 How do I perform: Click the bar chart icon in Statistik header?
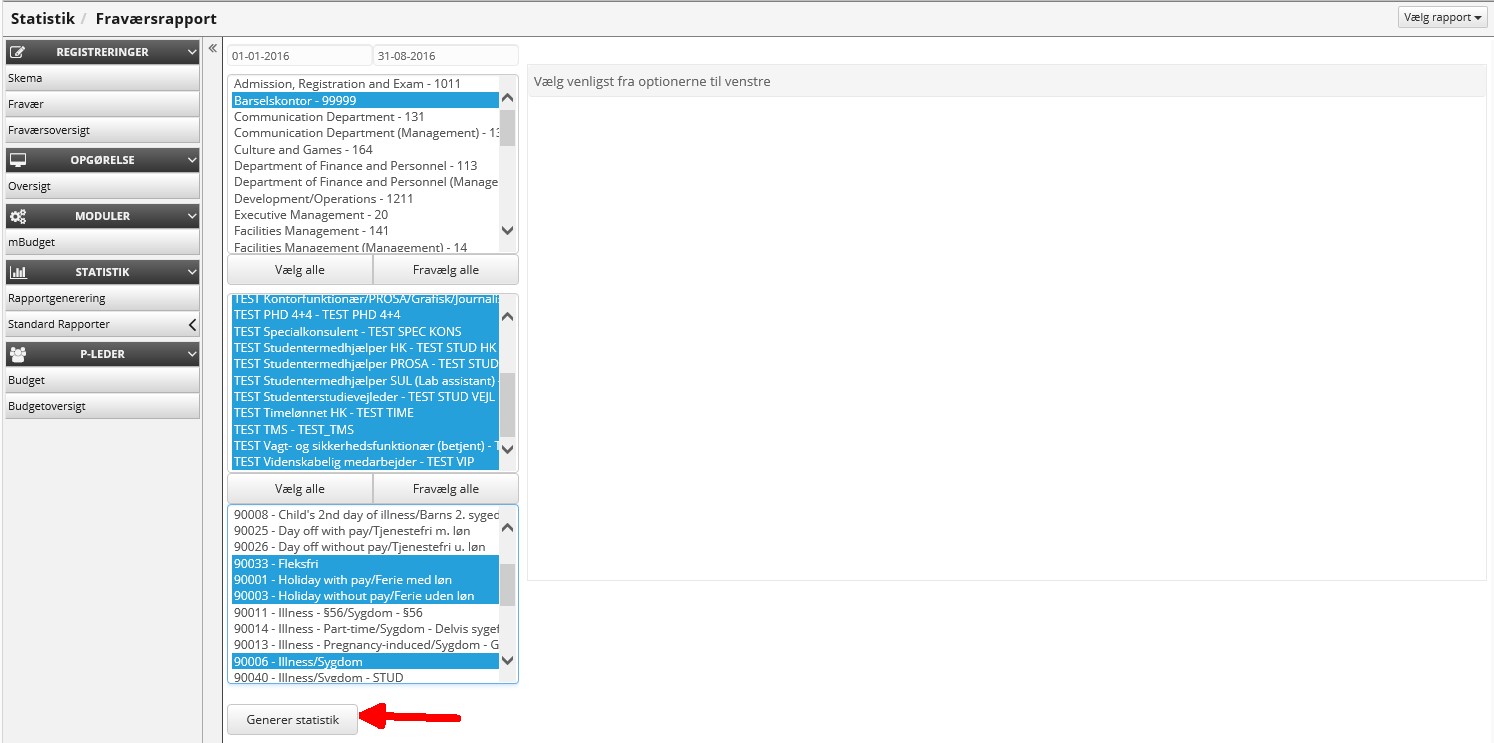pos(17,272)
